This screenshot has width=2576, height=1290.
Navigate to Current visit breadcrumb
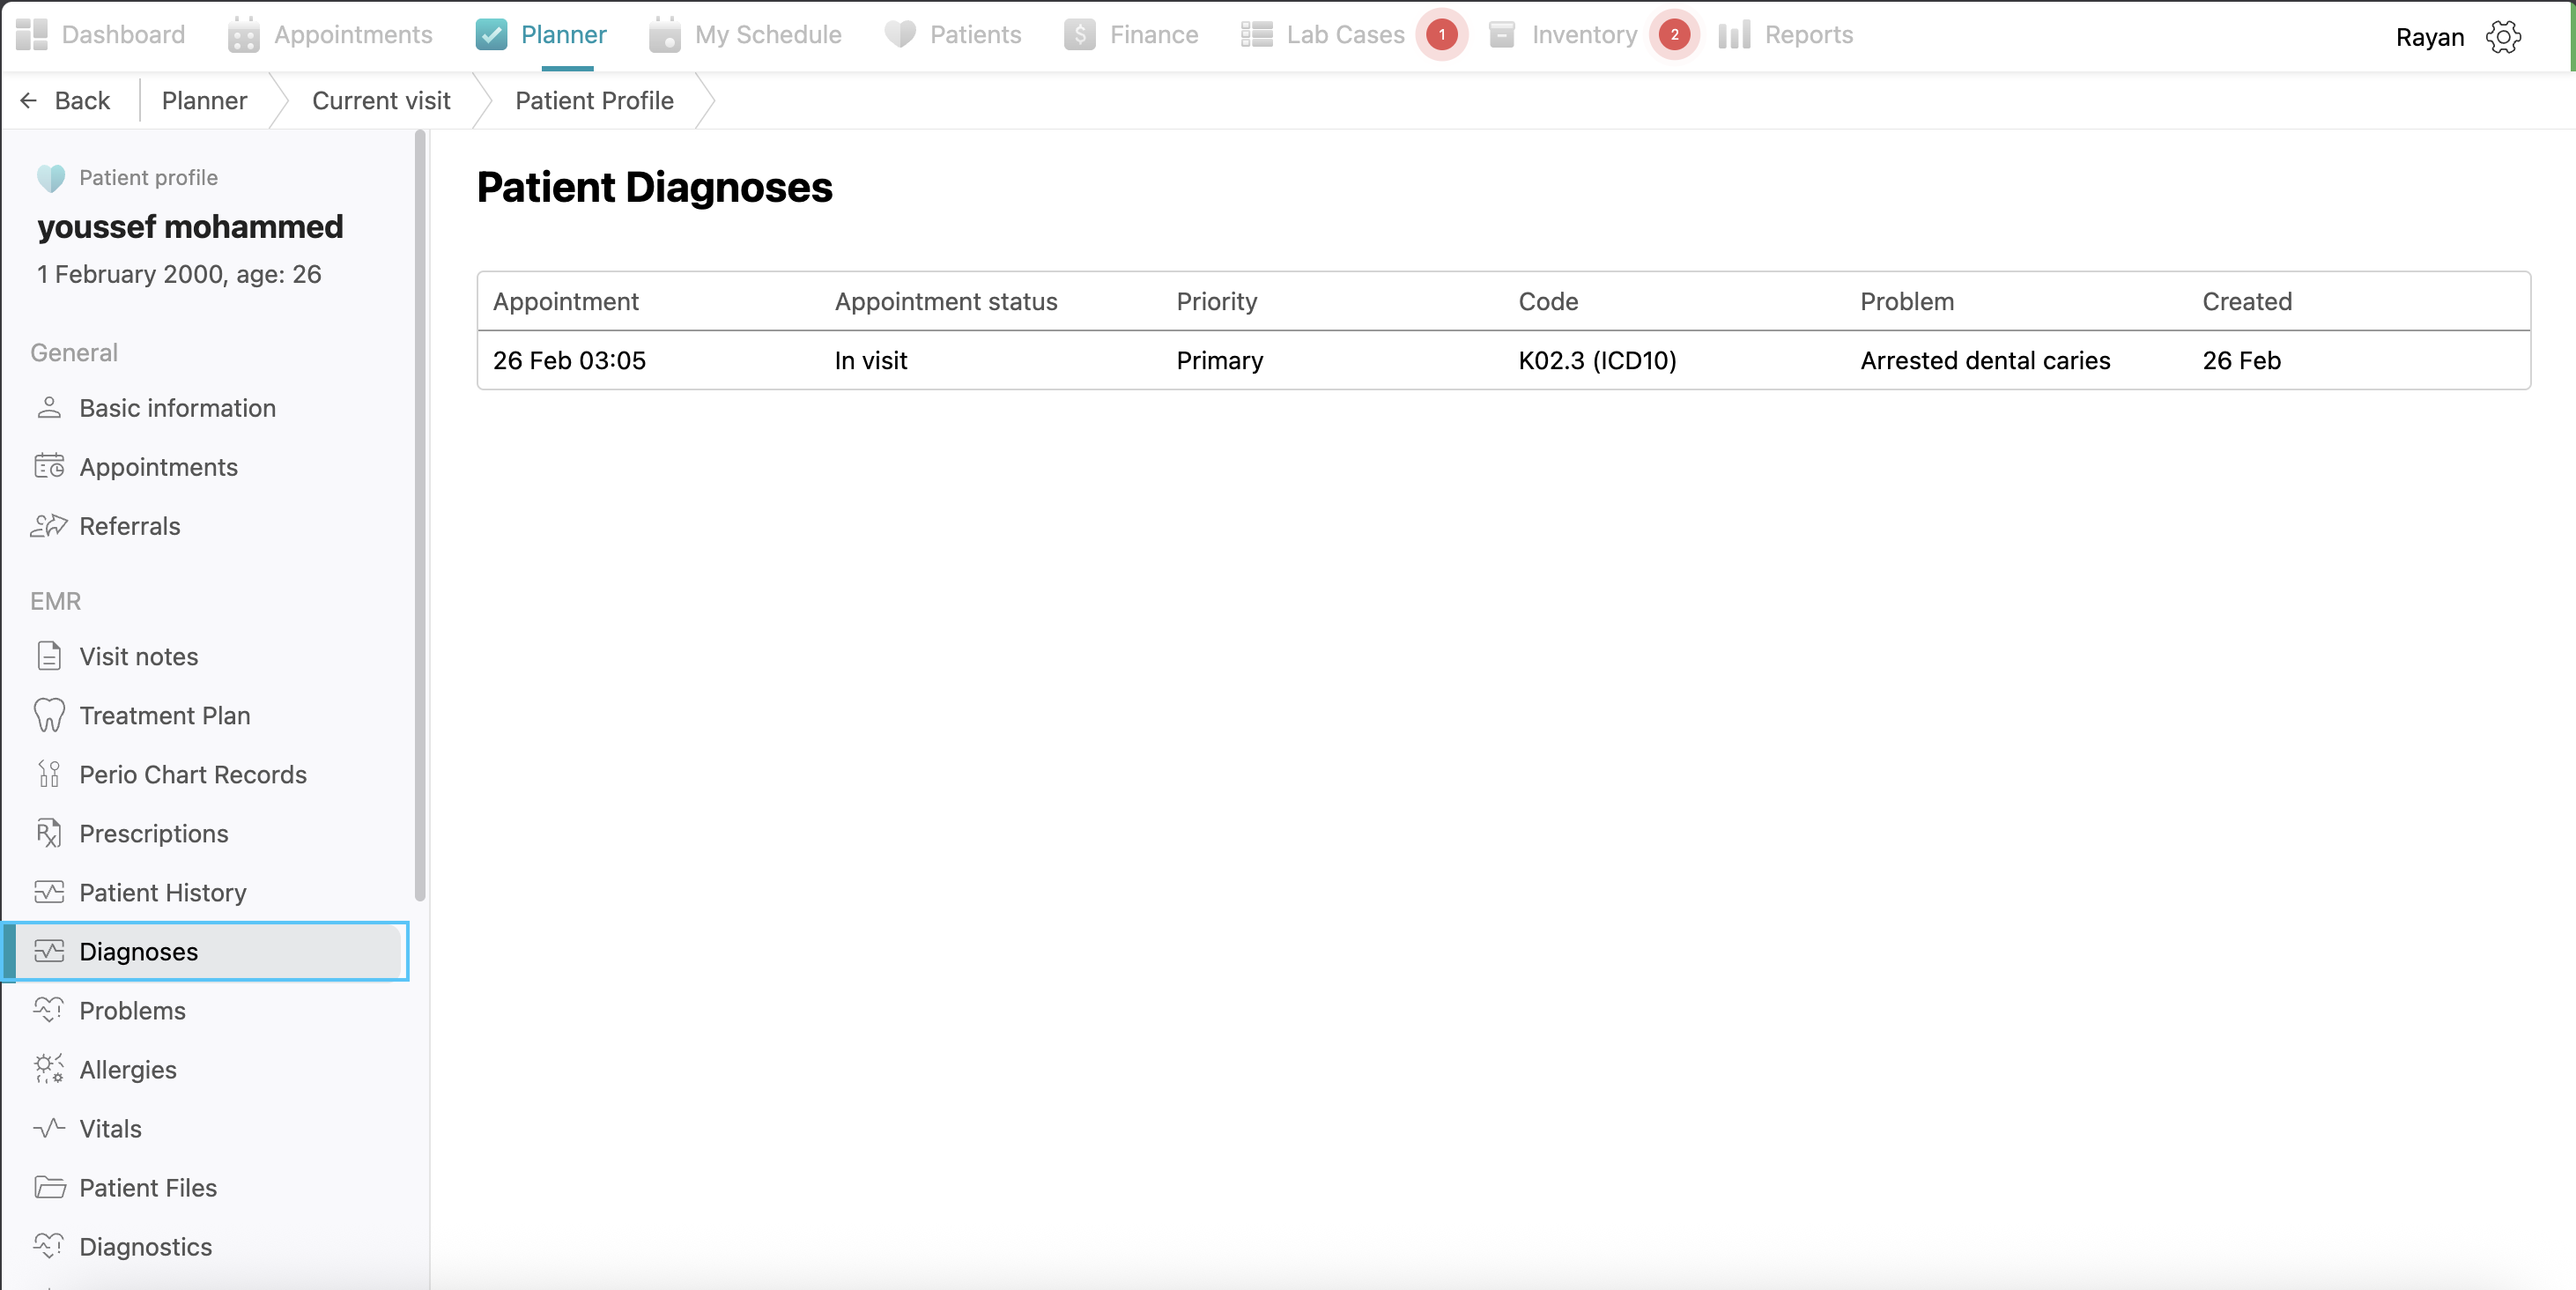click(381, 101)
